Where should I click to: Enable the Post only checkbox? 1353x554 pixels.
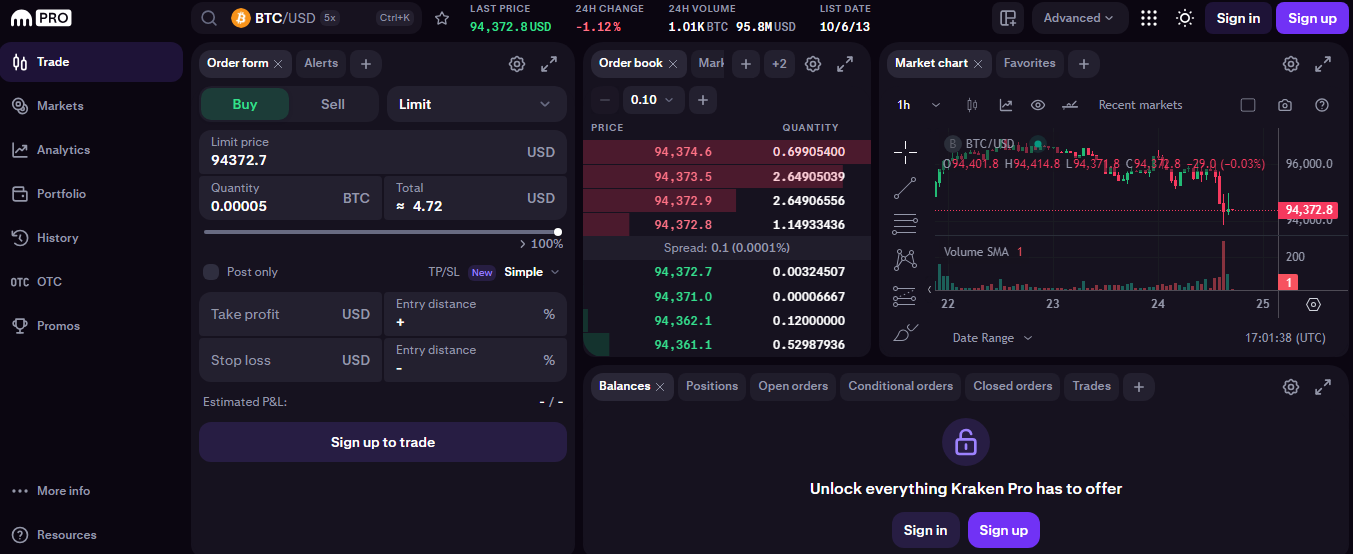click(x=211, y=272)
